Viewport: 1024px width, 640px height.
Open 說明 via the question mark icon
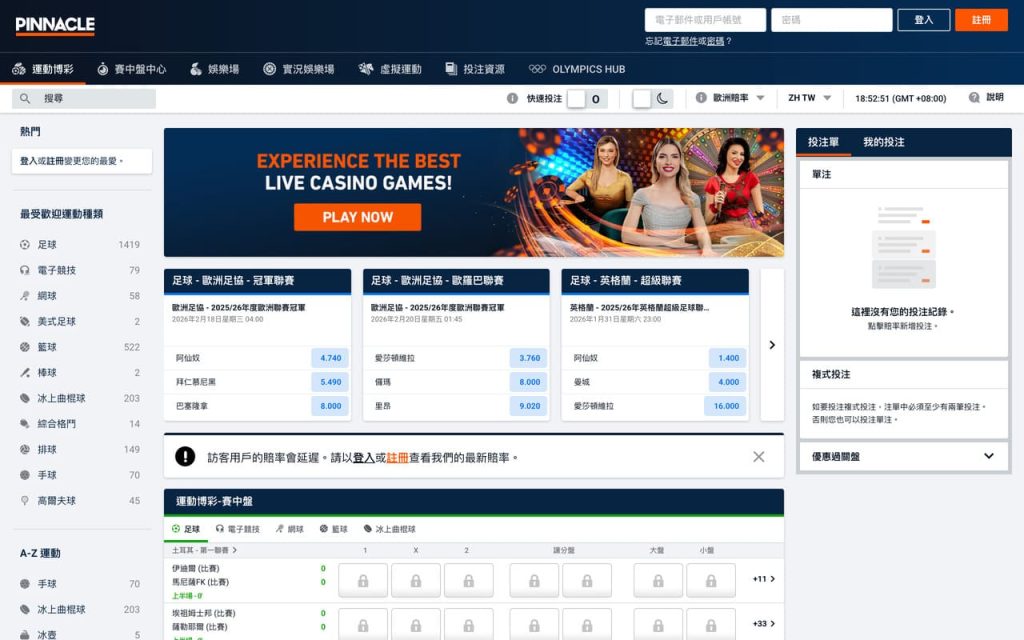[972, 99]
